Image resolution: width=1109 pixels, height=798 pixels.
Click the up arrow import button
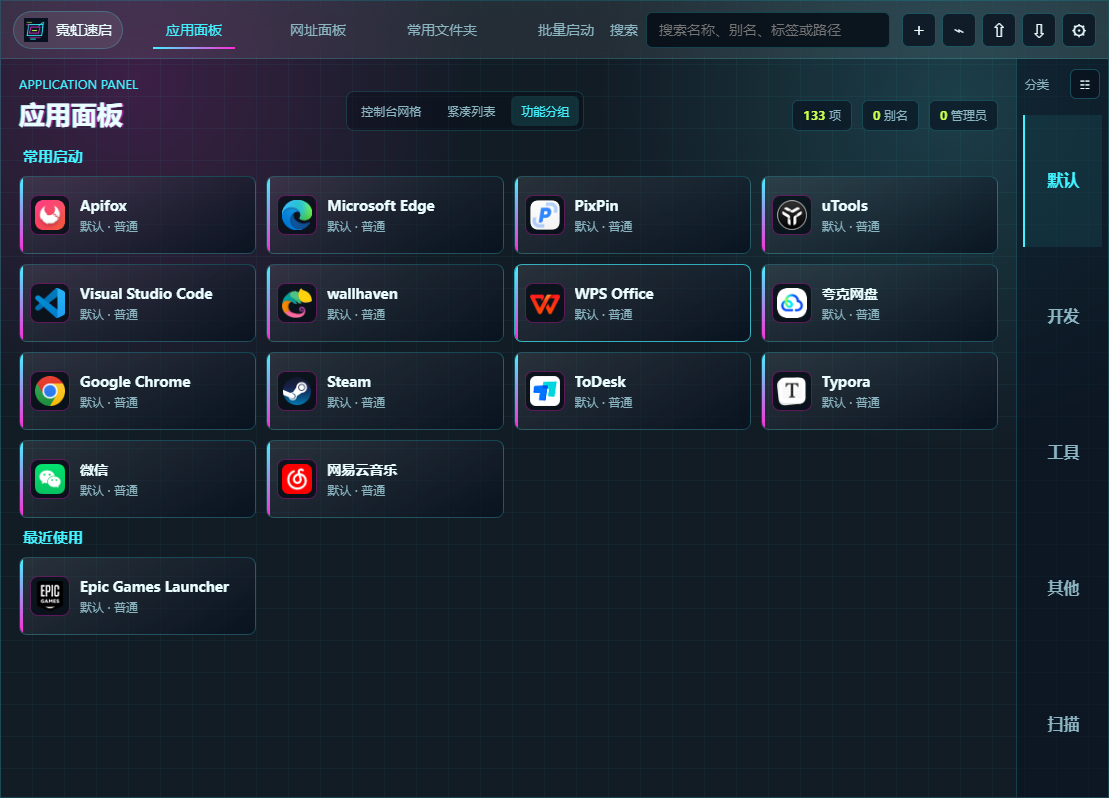click(999, 30)
